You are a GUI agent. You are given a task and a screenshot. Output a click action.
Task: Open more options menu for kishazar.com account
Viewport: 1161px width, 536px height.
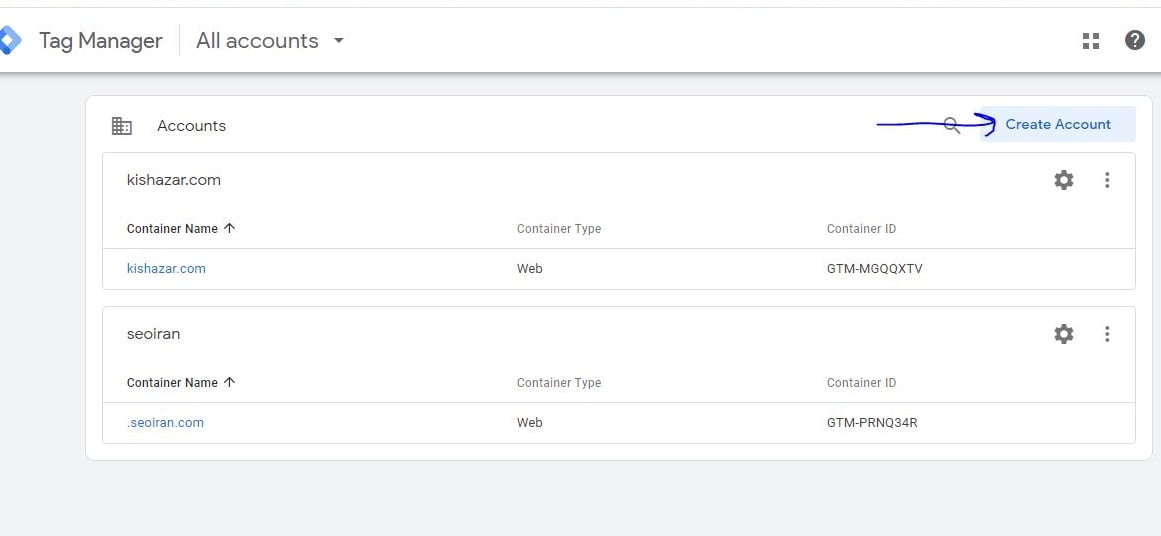tap(1107, 180)
